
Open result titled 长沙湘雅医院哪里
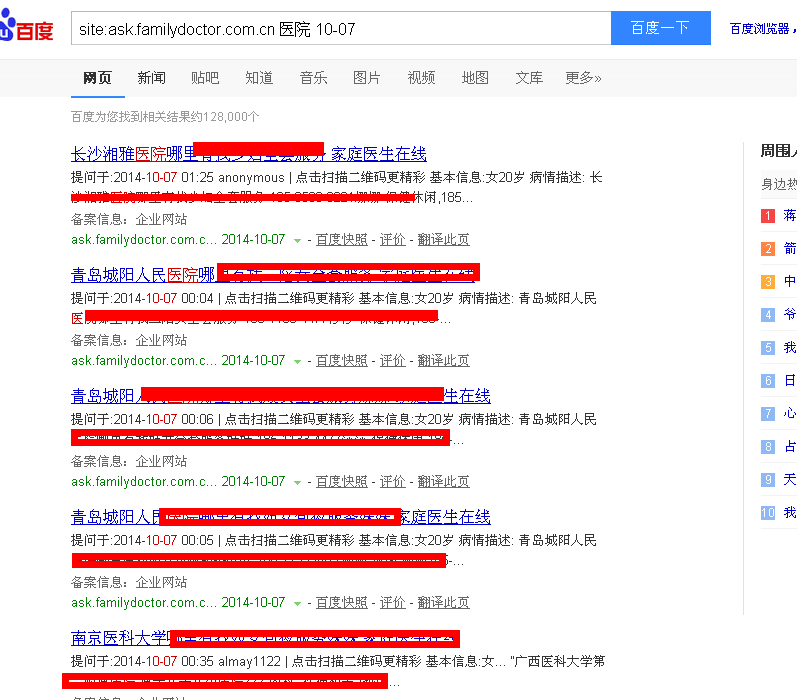tap(249, 154)
